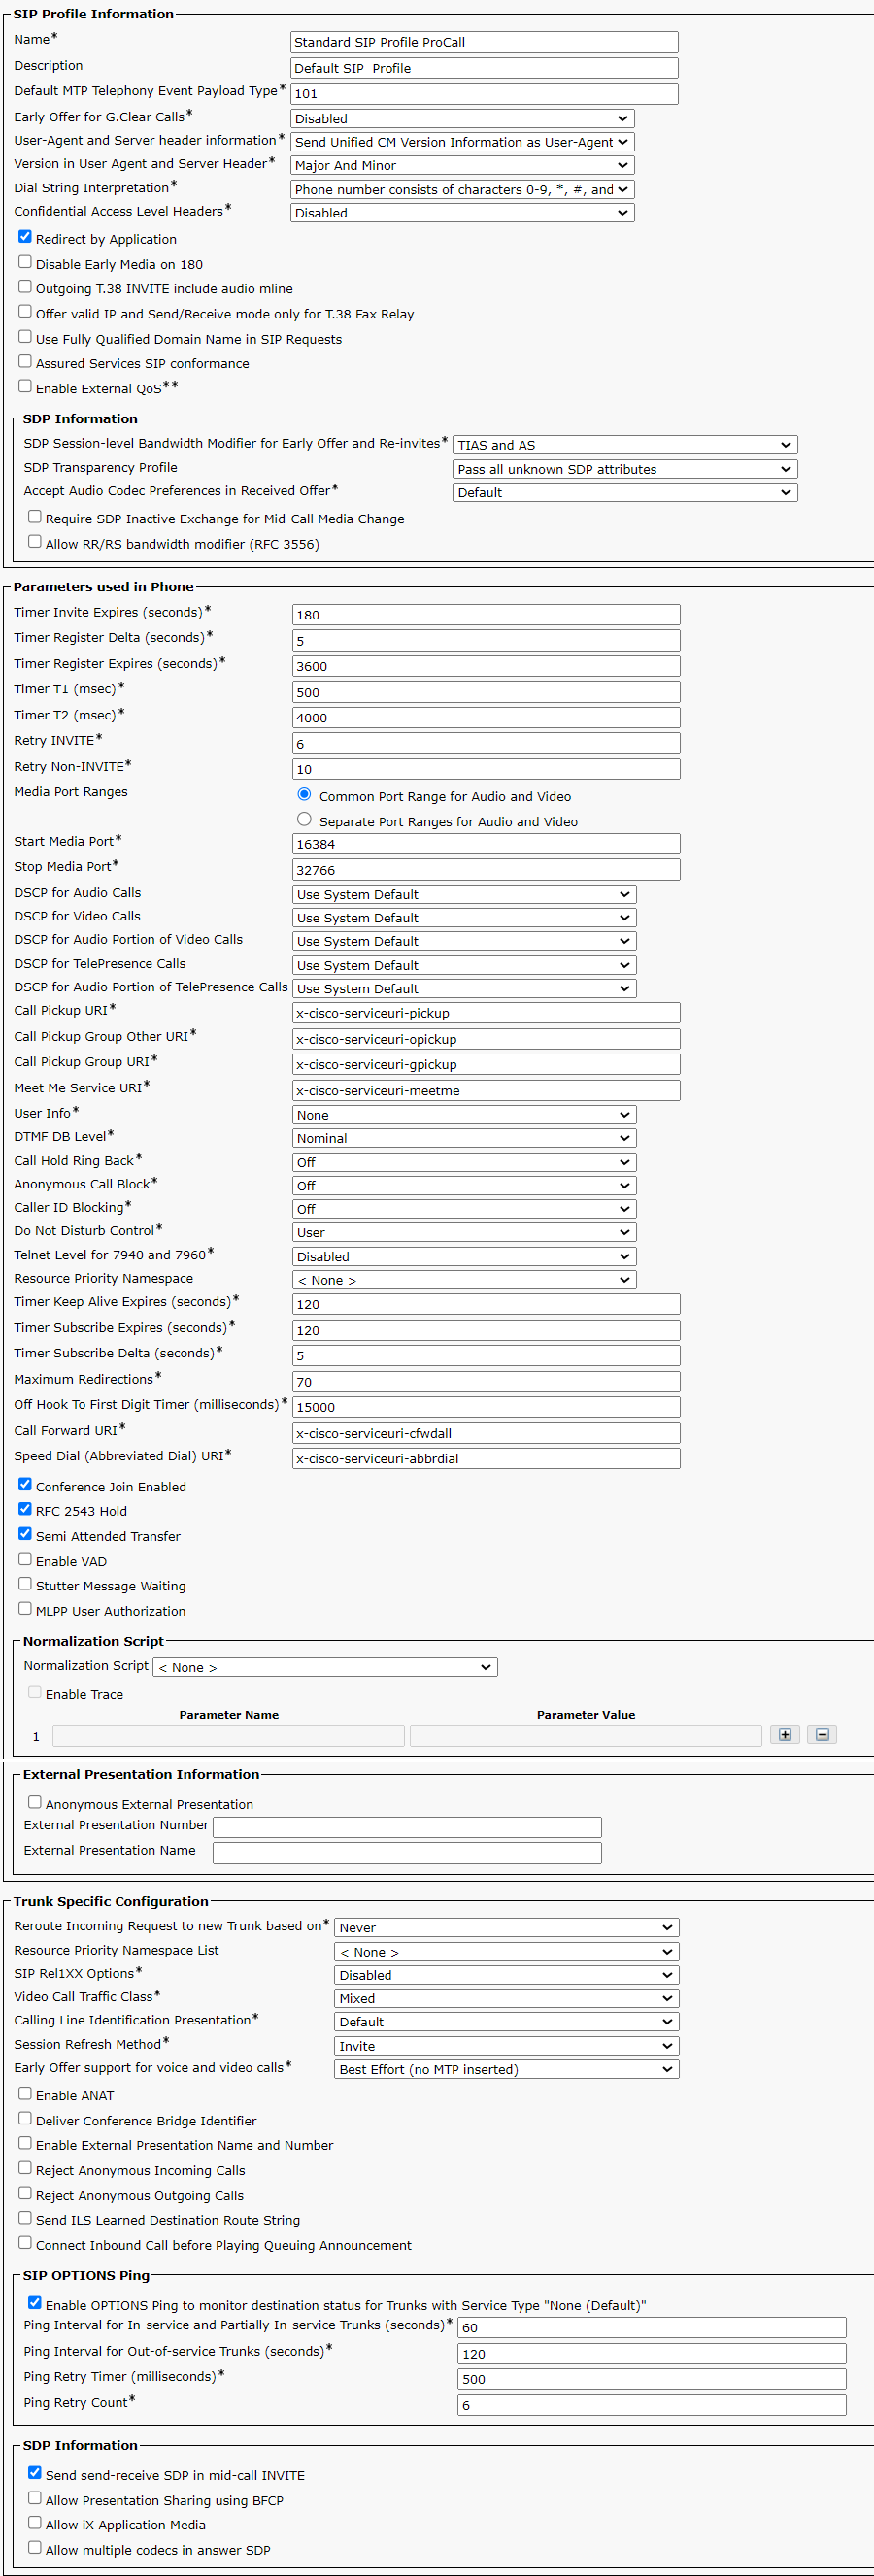Check Reject Anonymous Incoming Calls
The width and height of the screenshot is (874, 2576).
coord(25,2167)
